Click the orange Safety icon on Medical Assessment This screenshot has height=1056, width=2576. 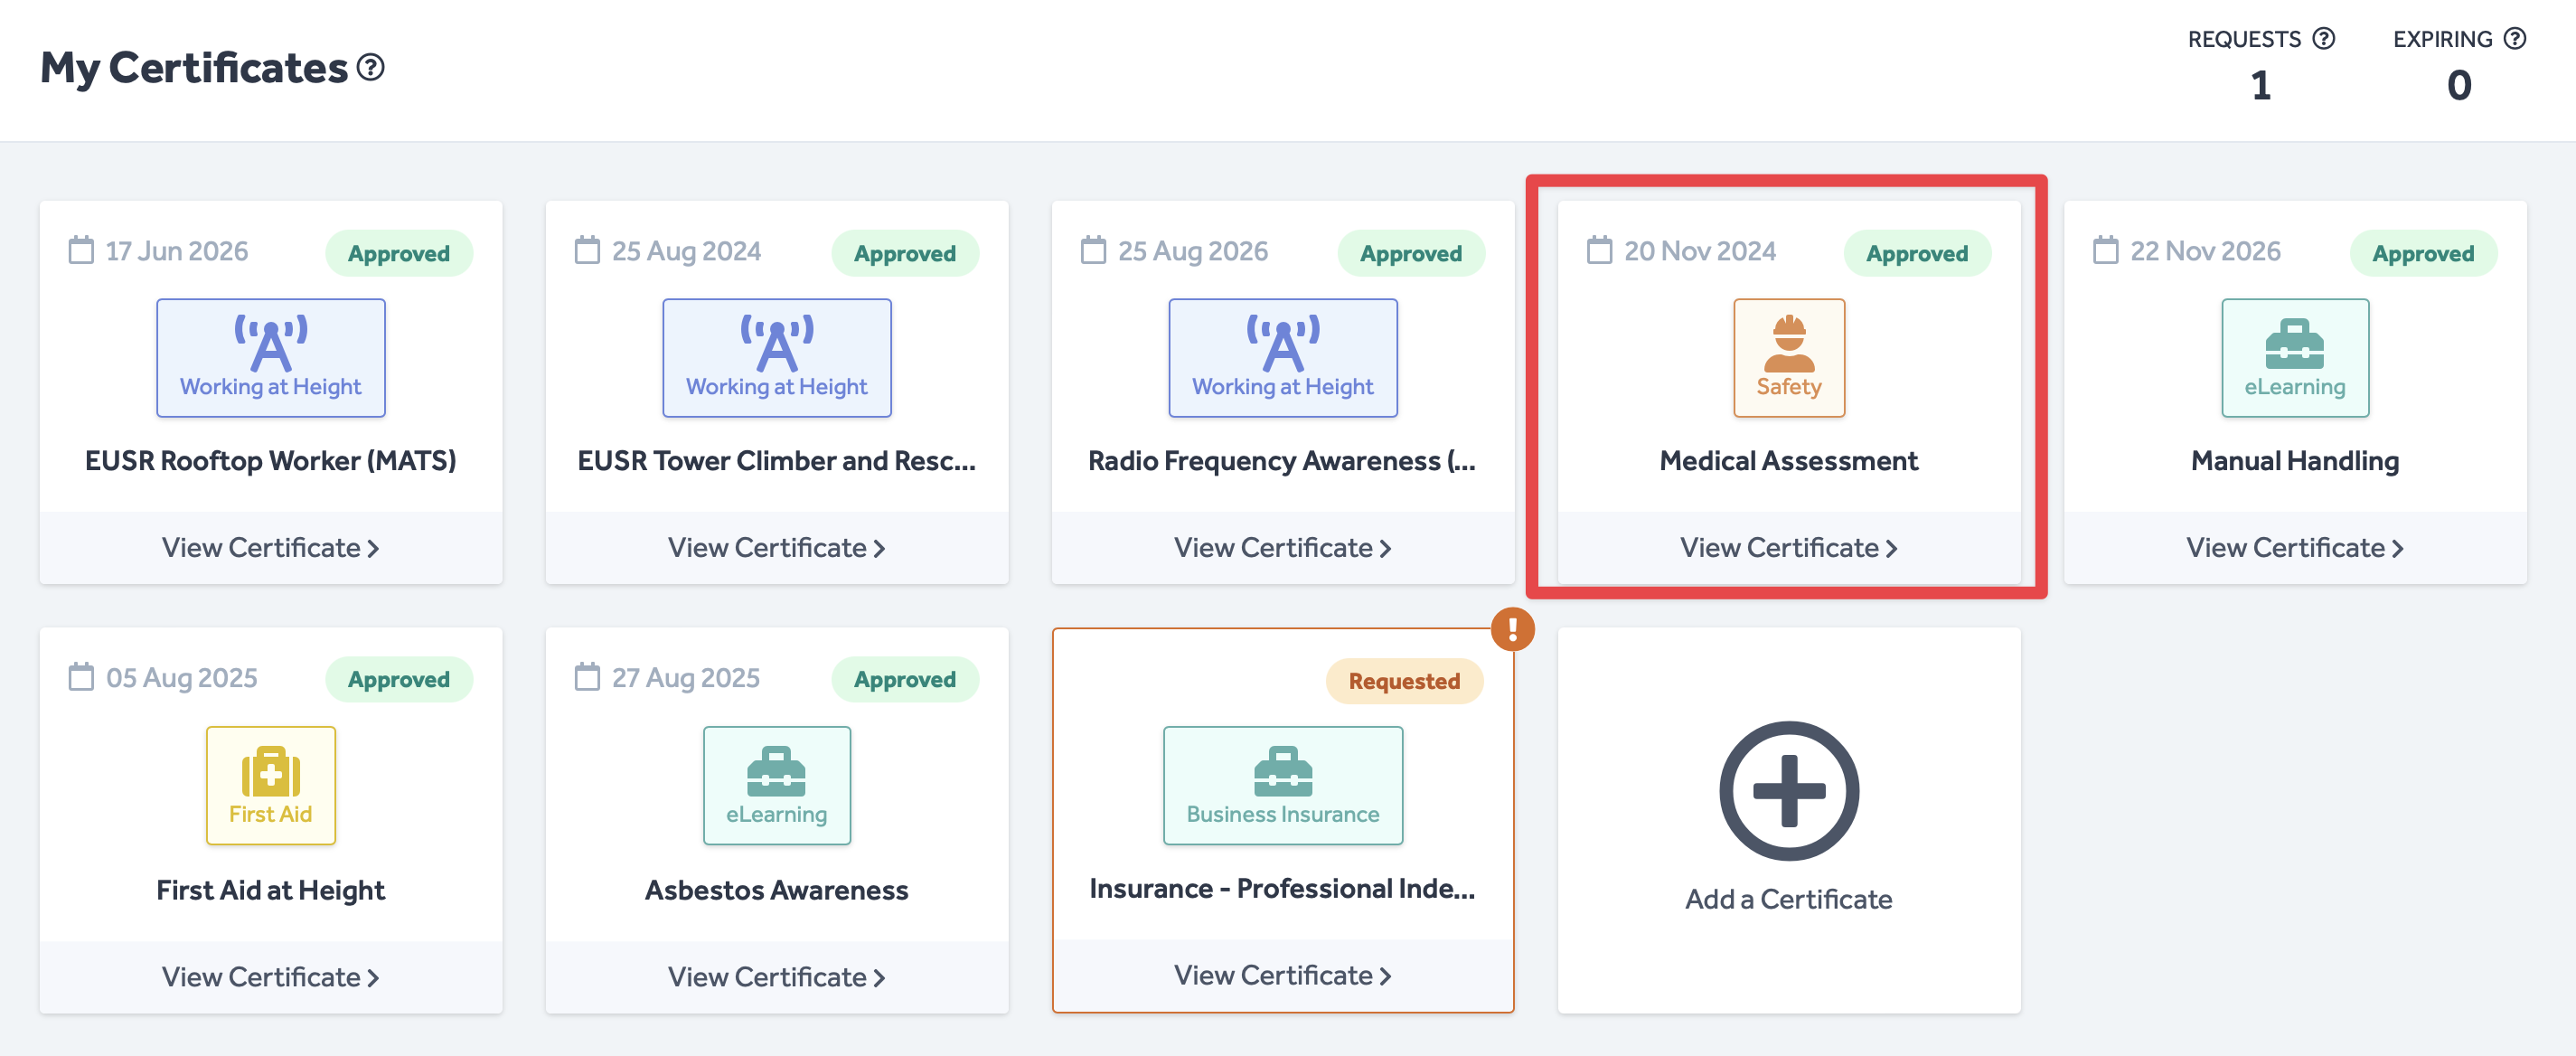pos(1788,357)
